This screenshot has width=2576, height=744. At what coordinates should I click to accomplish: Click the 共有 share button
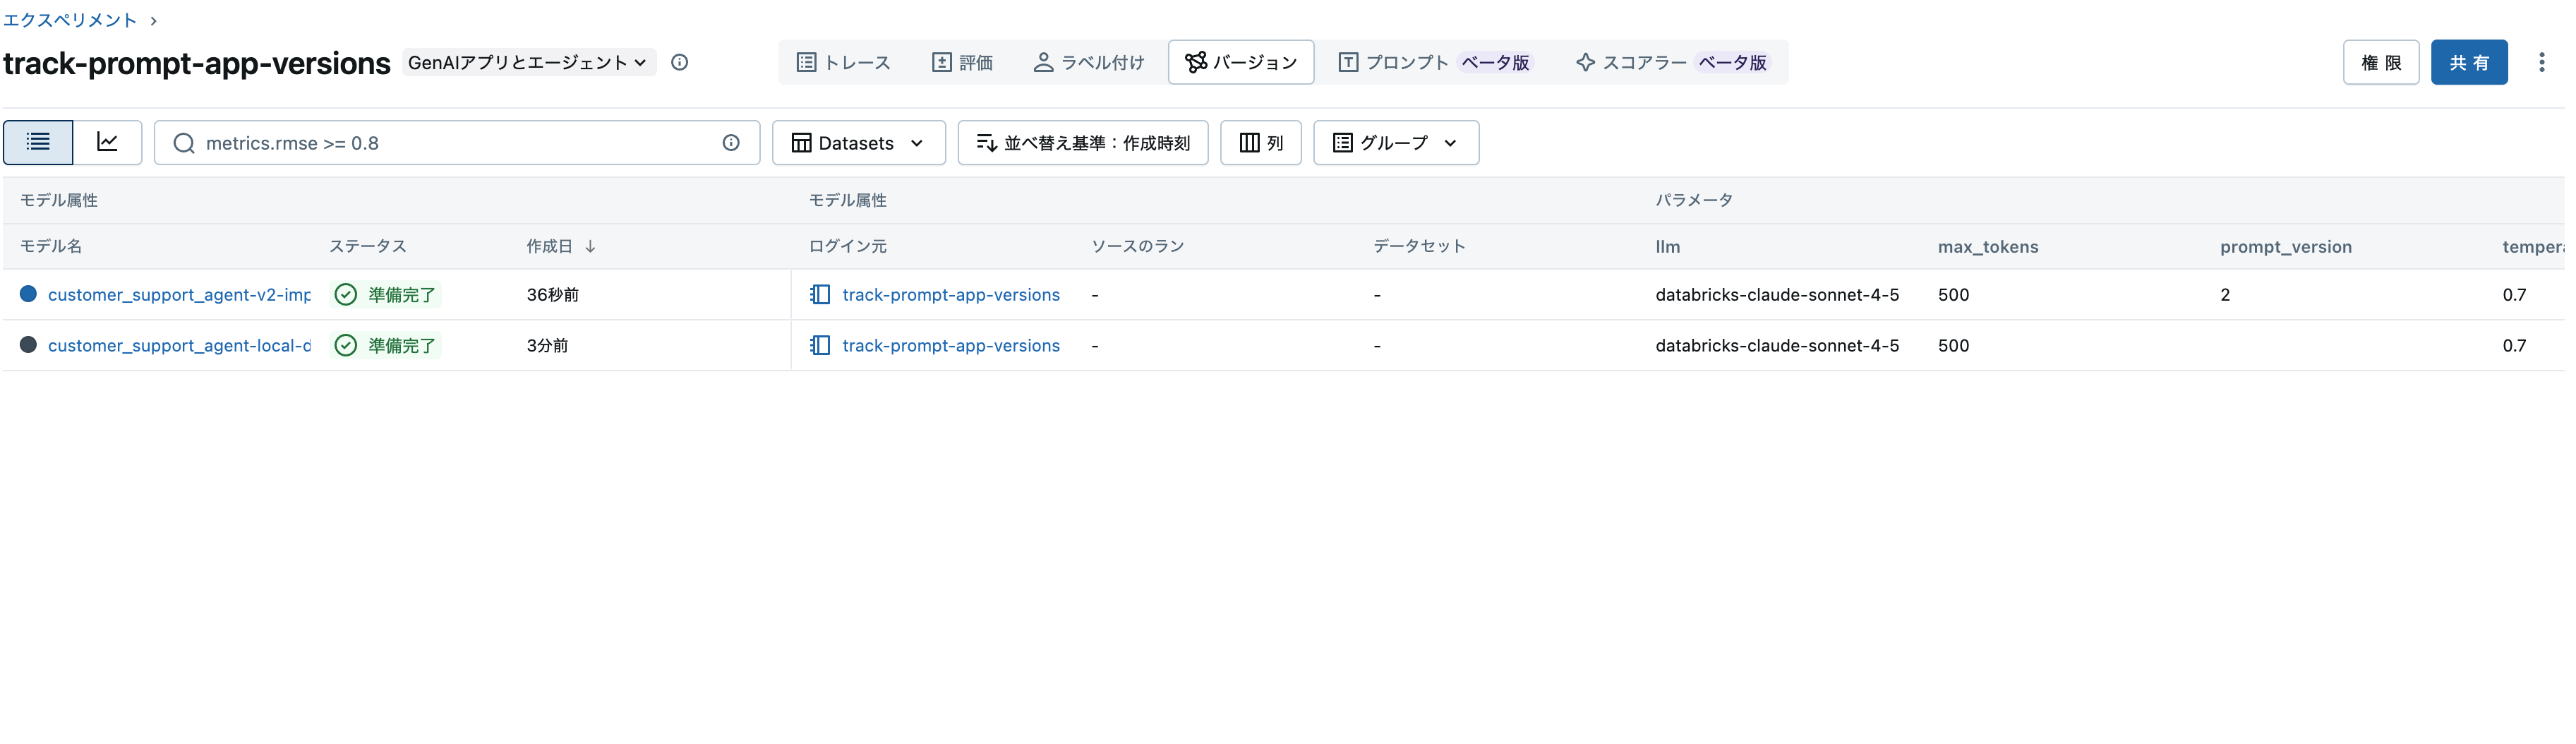click(x=2469, y=61)
